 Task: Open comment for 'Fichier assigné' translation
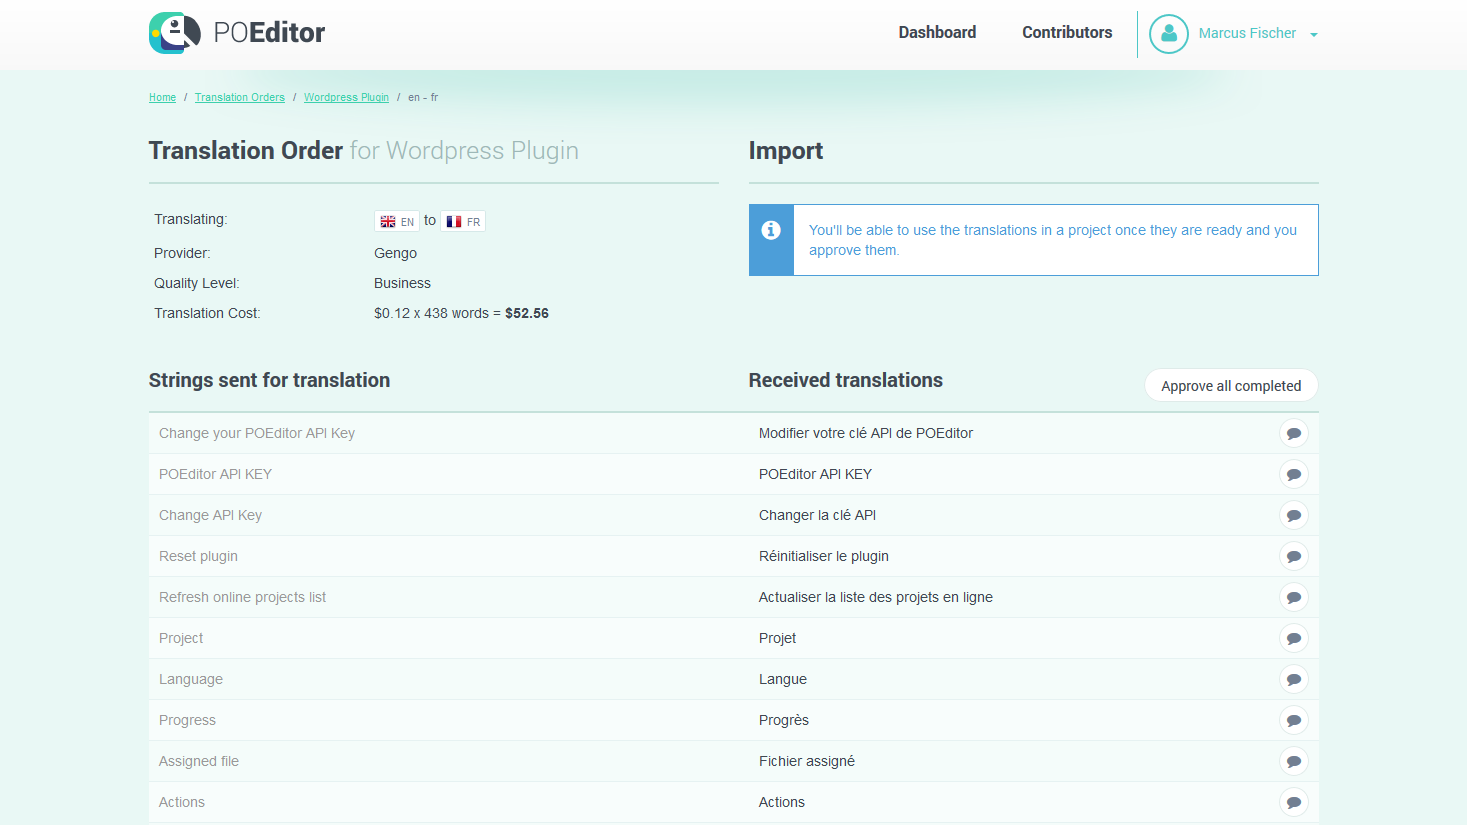coord(1294,761)
